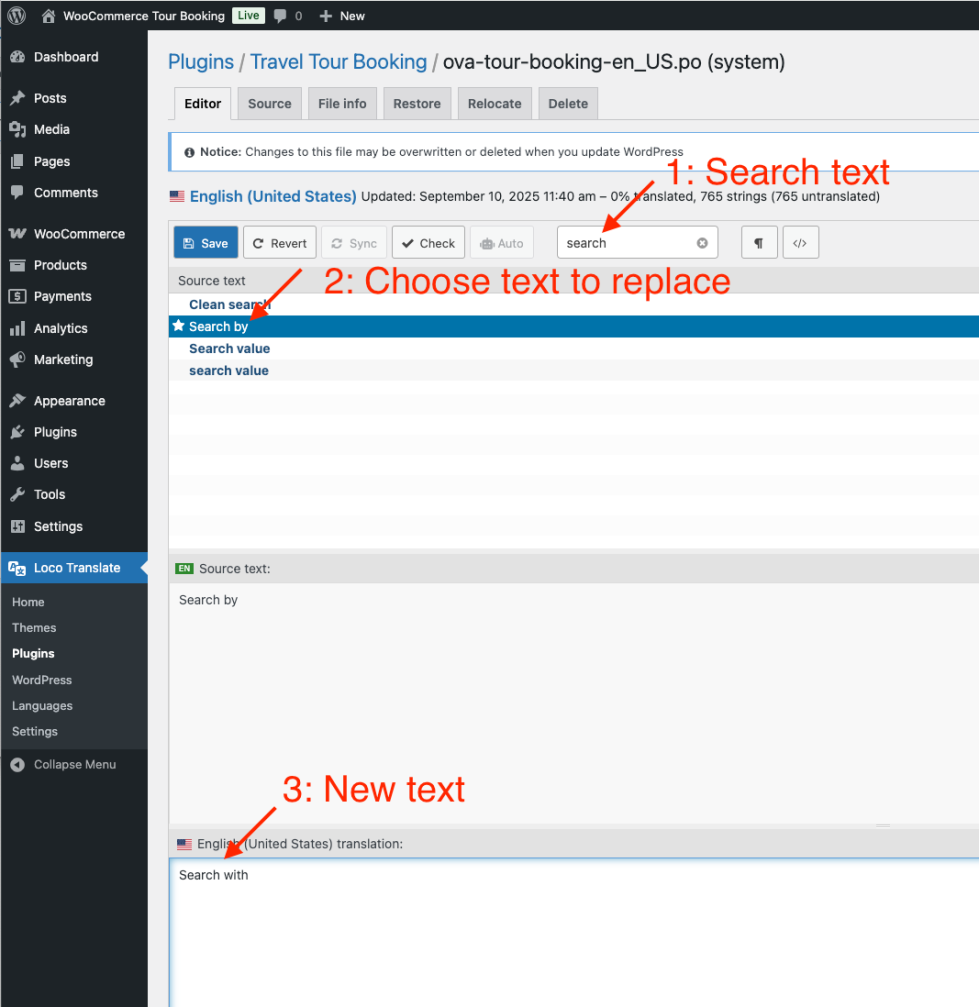
Task: Click the WooCommerce logo icon in sidebar
Action: click(x=17, y=234)
